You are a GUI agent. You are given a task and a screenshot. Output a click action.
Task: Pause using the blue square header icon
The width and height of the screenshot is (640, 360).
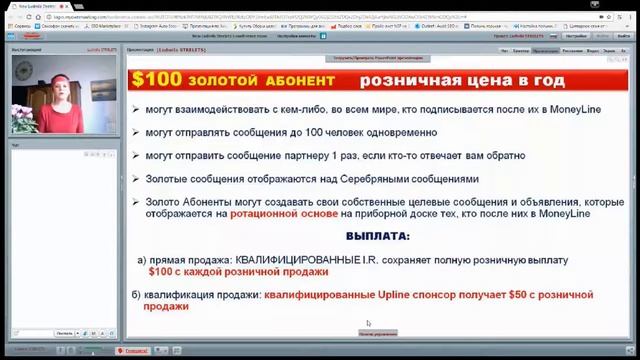click(x=323, y=36)
